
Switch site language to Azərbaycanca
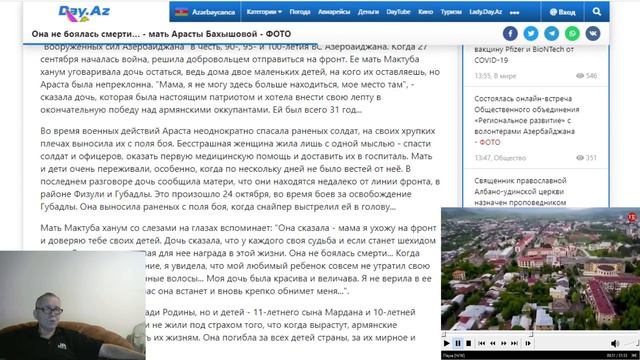pos(205,12)
